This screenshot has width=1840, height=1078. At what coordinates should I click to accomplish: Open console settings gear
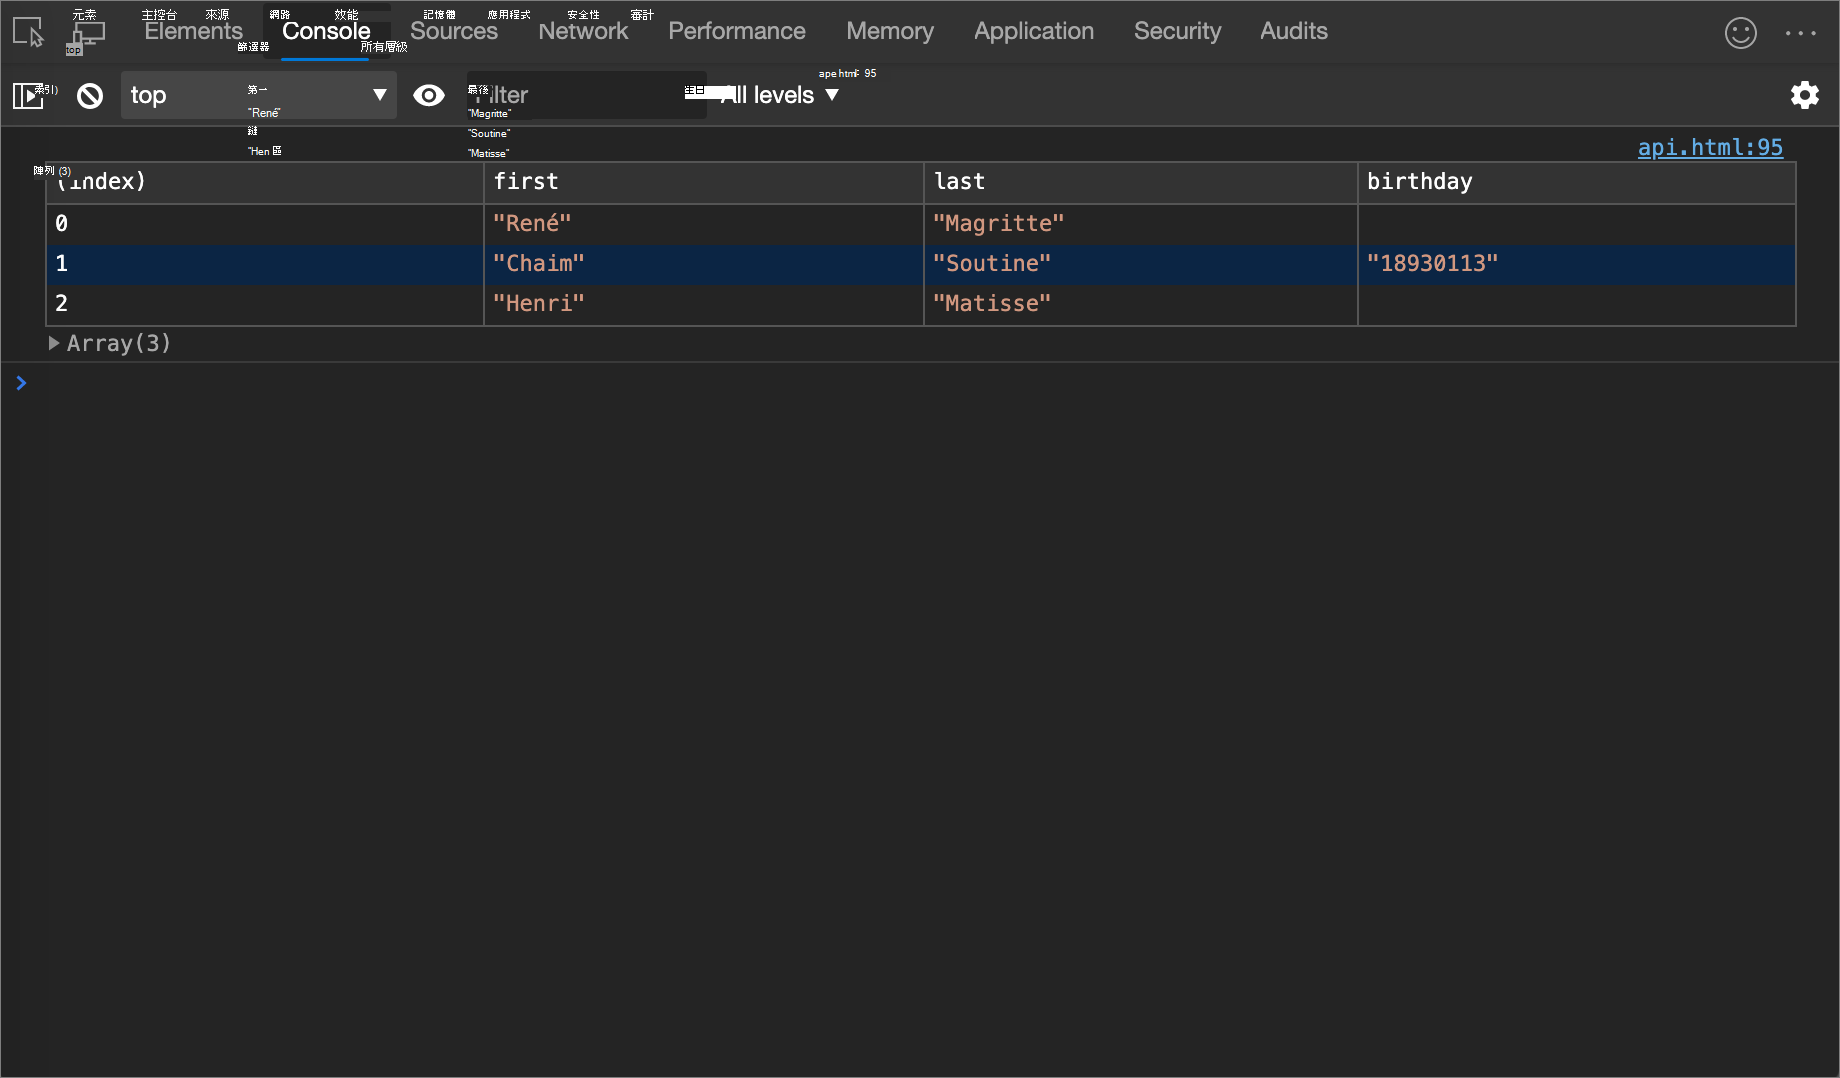pyautogui.click(x=1804, y=95)
